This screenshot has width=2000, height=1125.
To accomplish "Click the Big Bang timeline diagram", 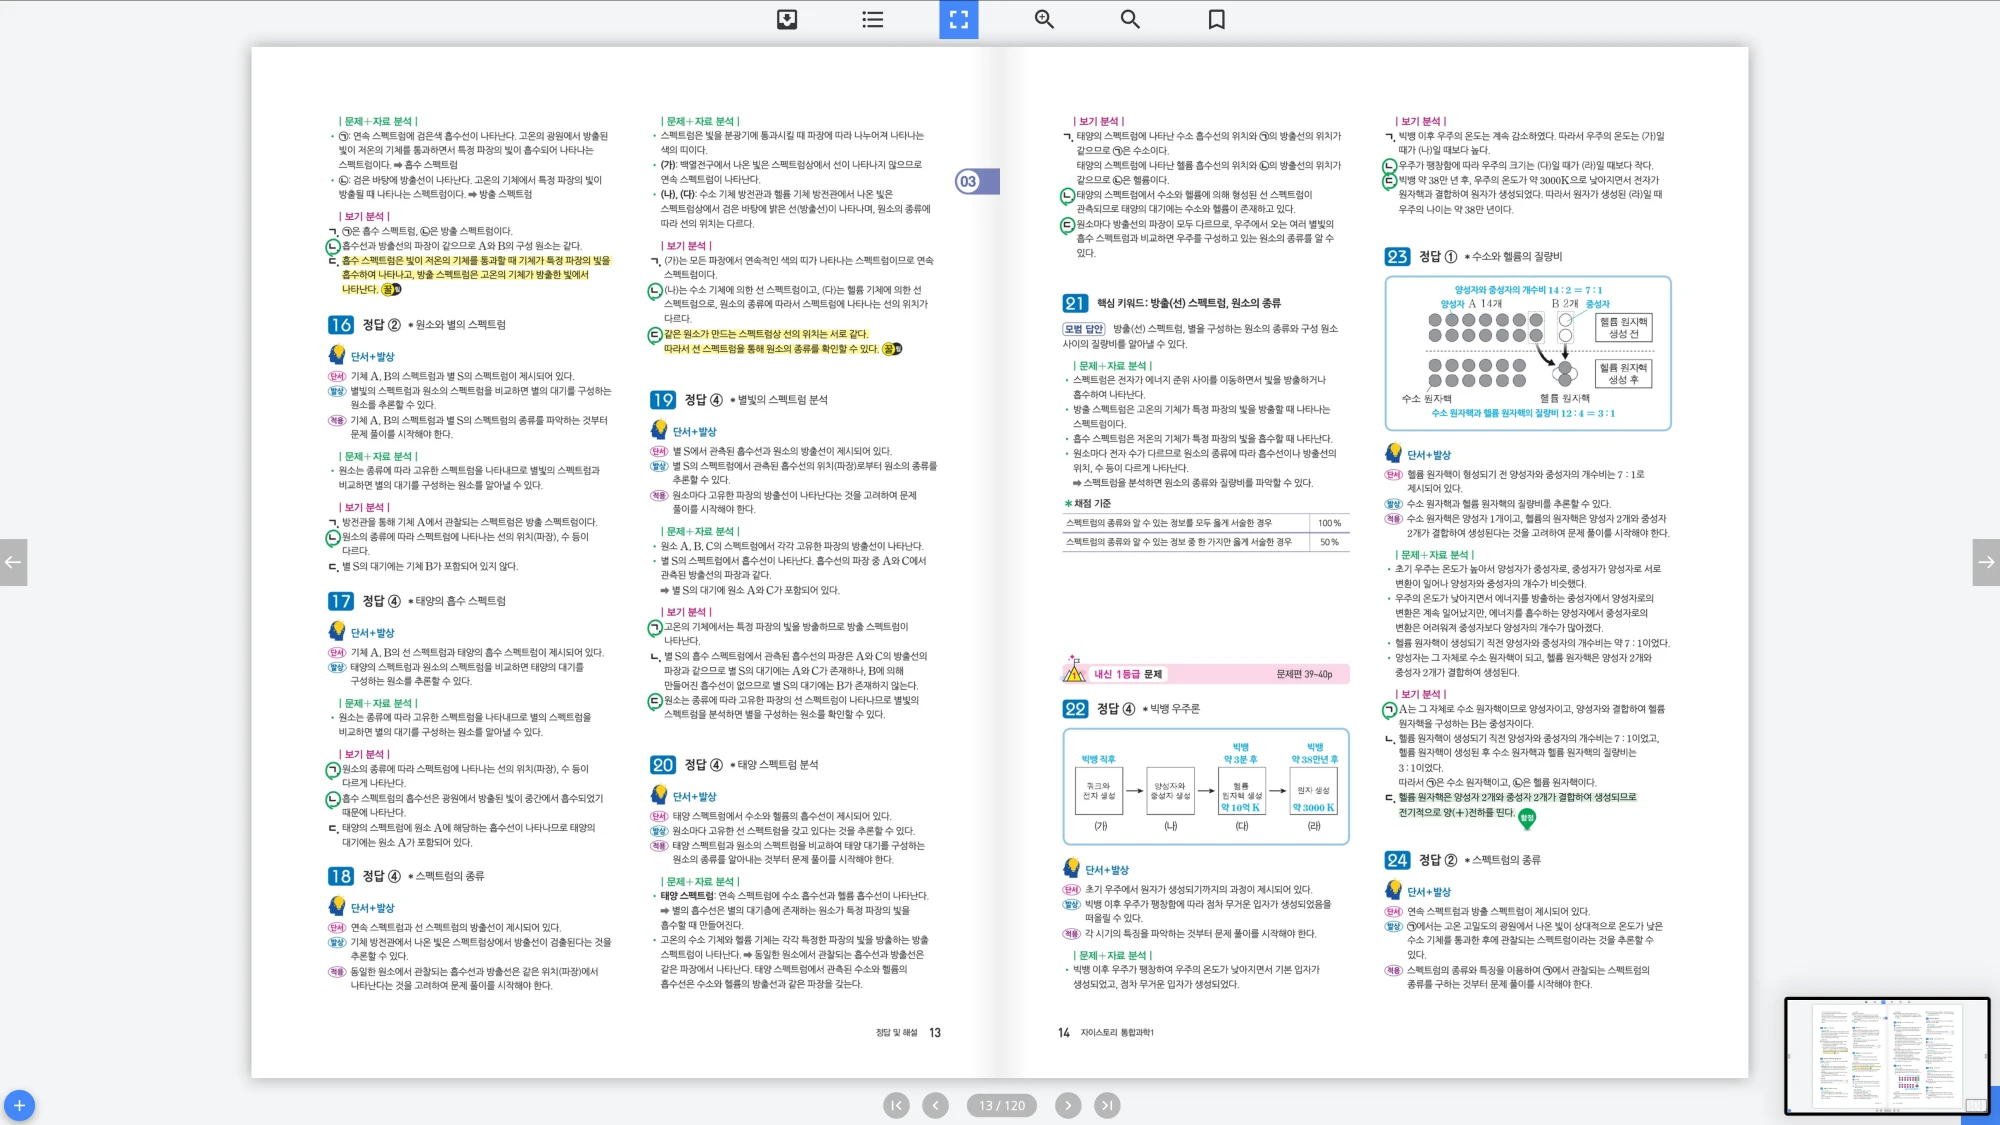I will (x=1205, y=786).
